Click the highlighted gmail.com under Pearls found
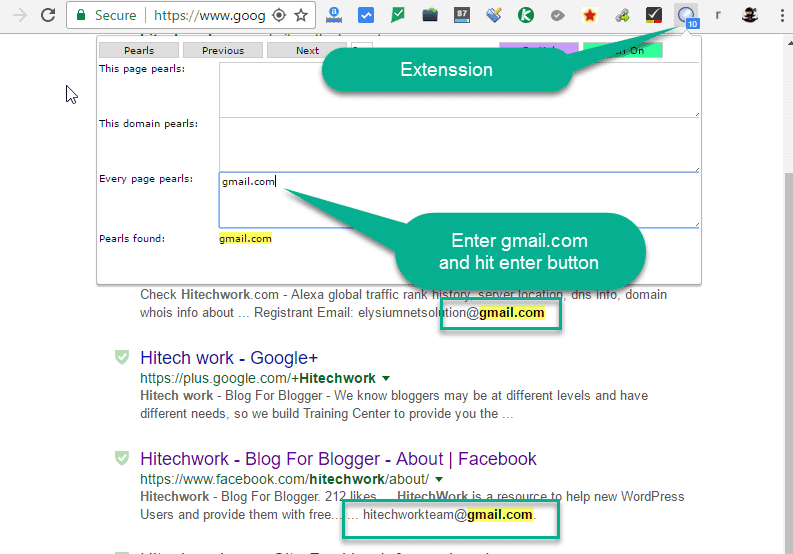 pyautogui.click(x=245, y=238)
